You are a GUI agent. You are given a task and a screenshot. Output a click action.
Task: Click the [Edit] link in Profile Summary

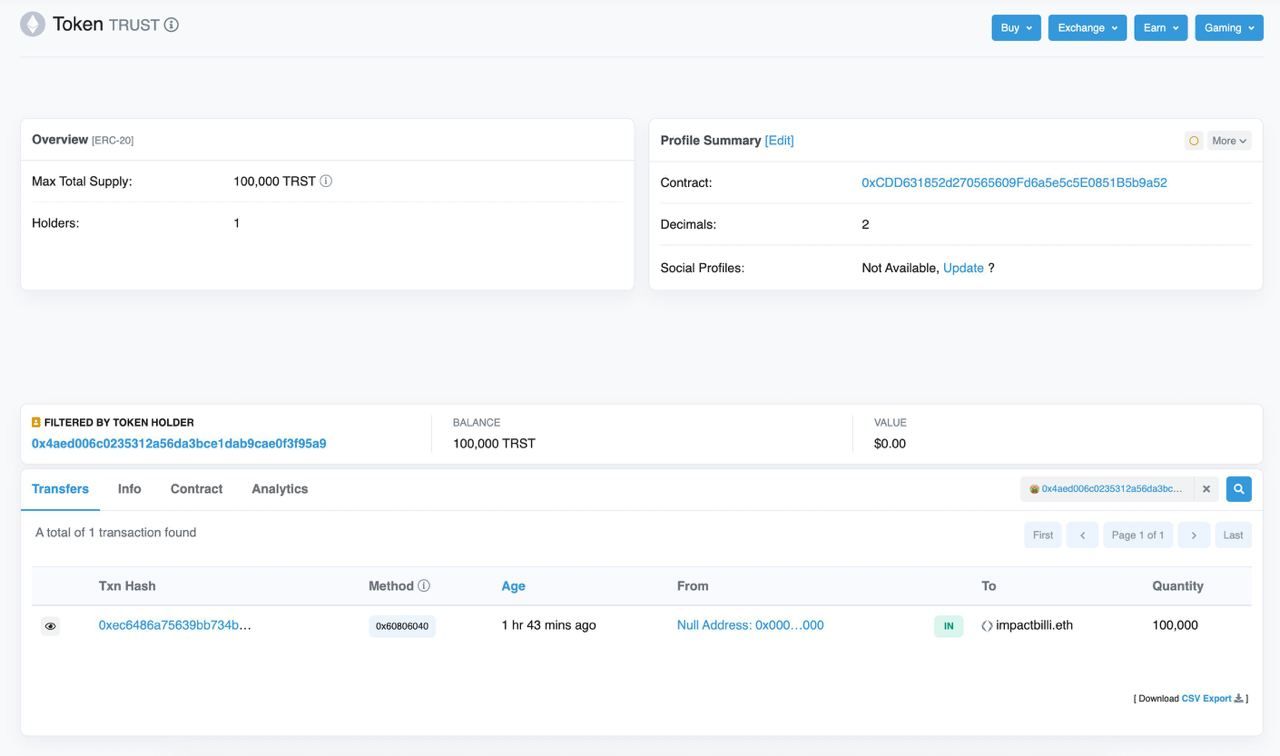(779, 140)
